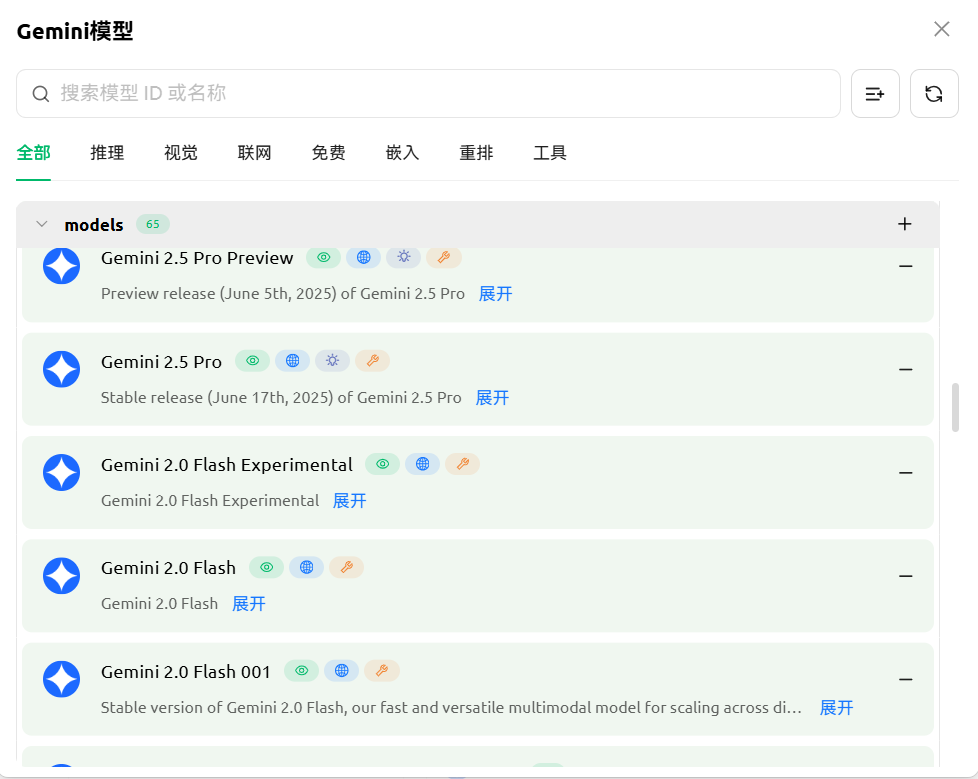Click Gemini 2.5 Pro reasoning sun tag
The image size is (978, 779).
(332, 361)
